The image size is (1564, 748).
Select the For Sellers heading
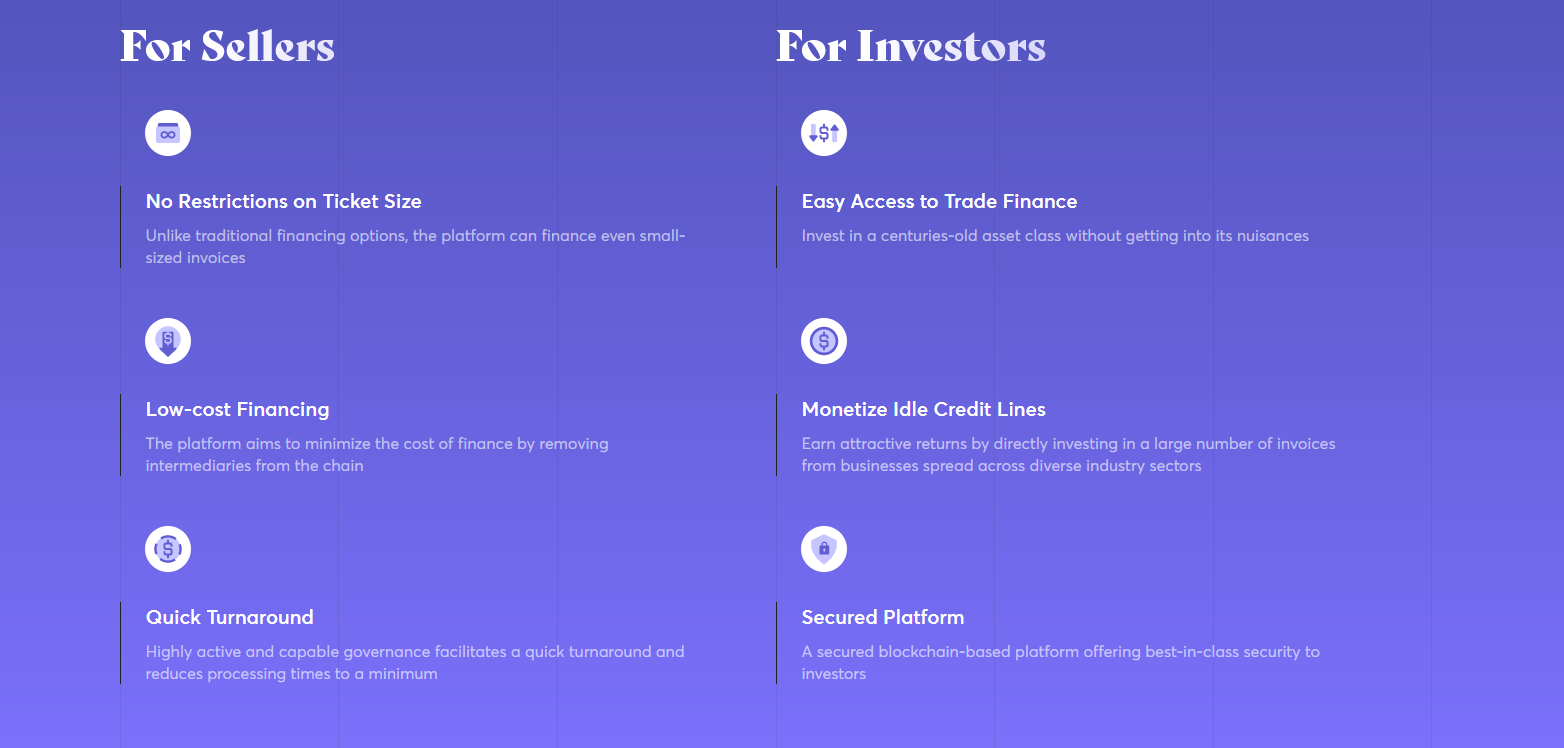coord(227,46)
